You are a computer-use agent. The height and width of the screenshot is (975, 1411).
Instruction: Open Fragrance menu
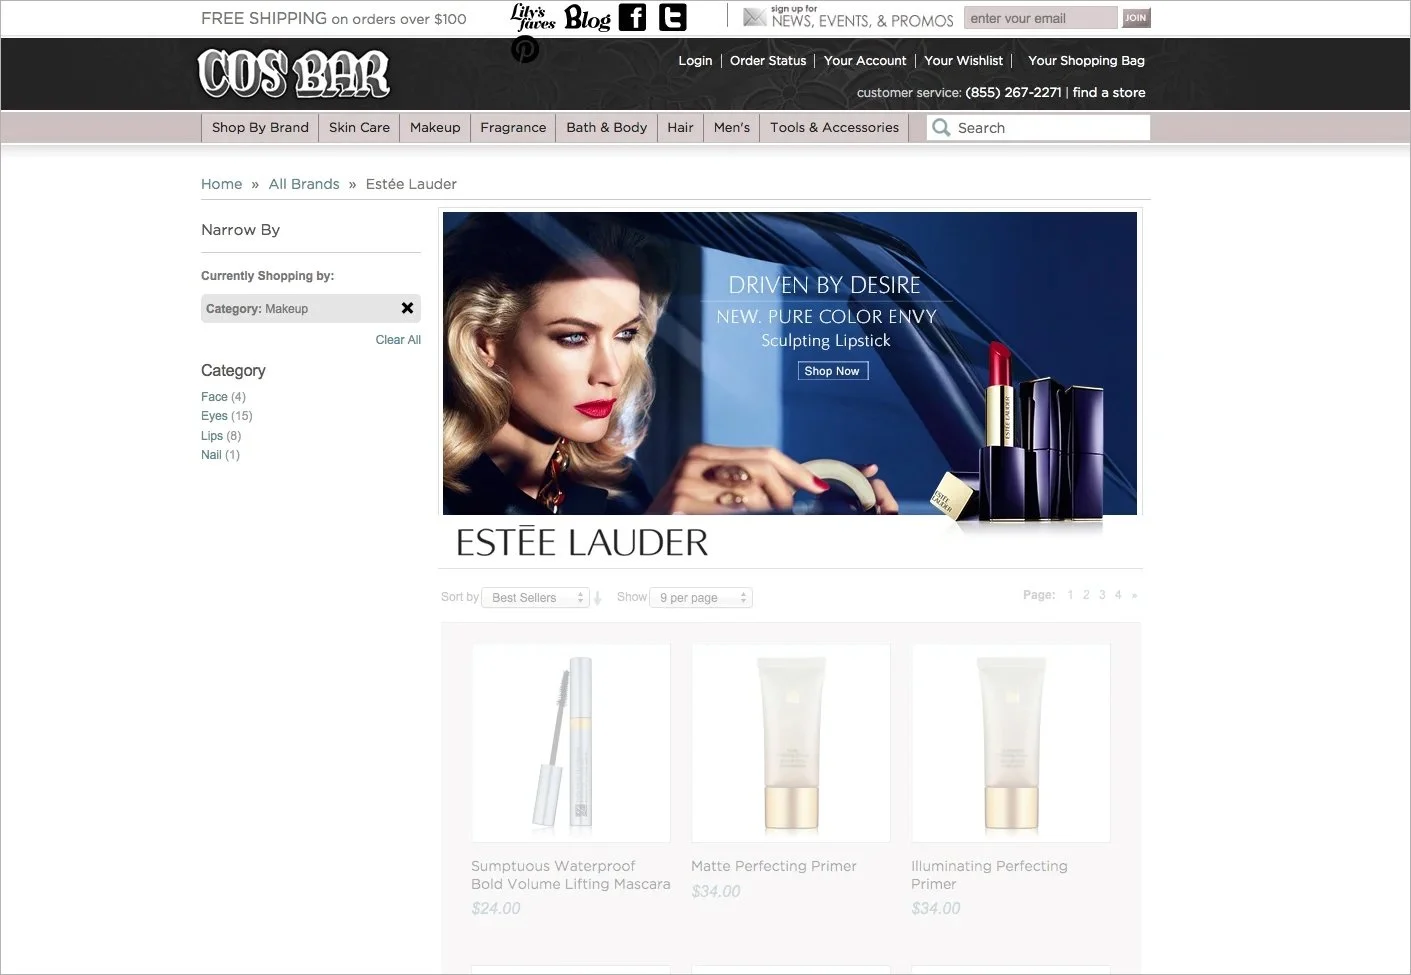(x=513, y=127)
